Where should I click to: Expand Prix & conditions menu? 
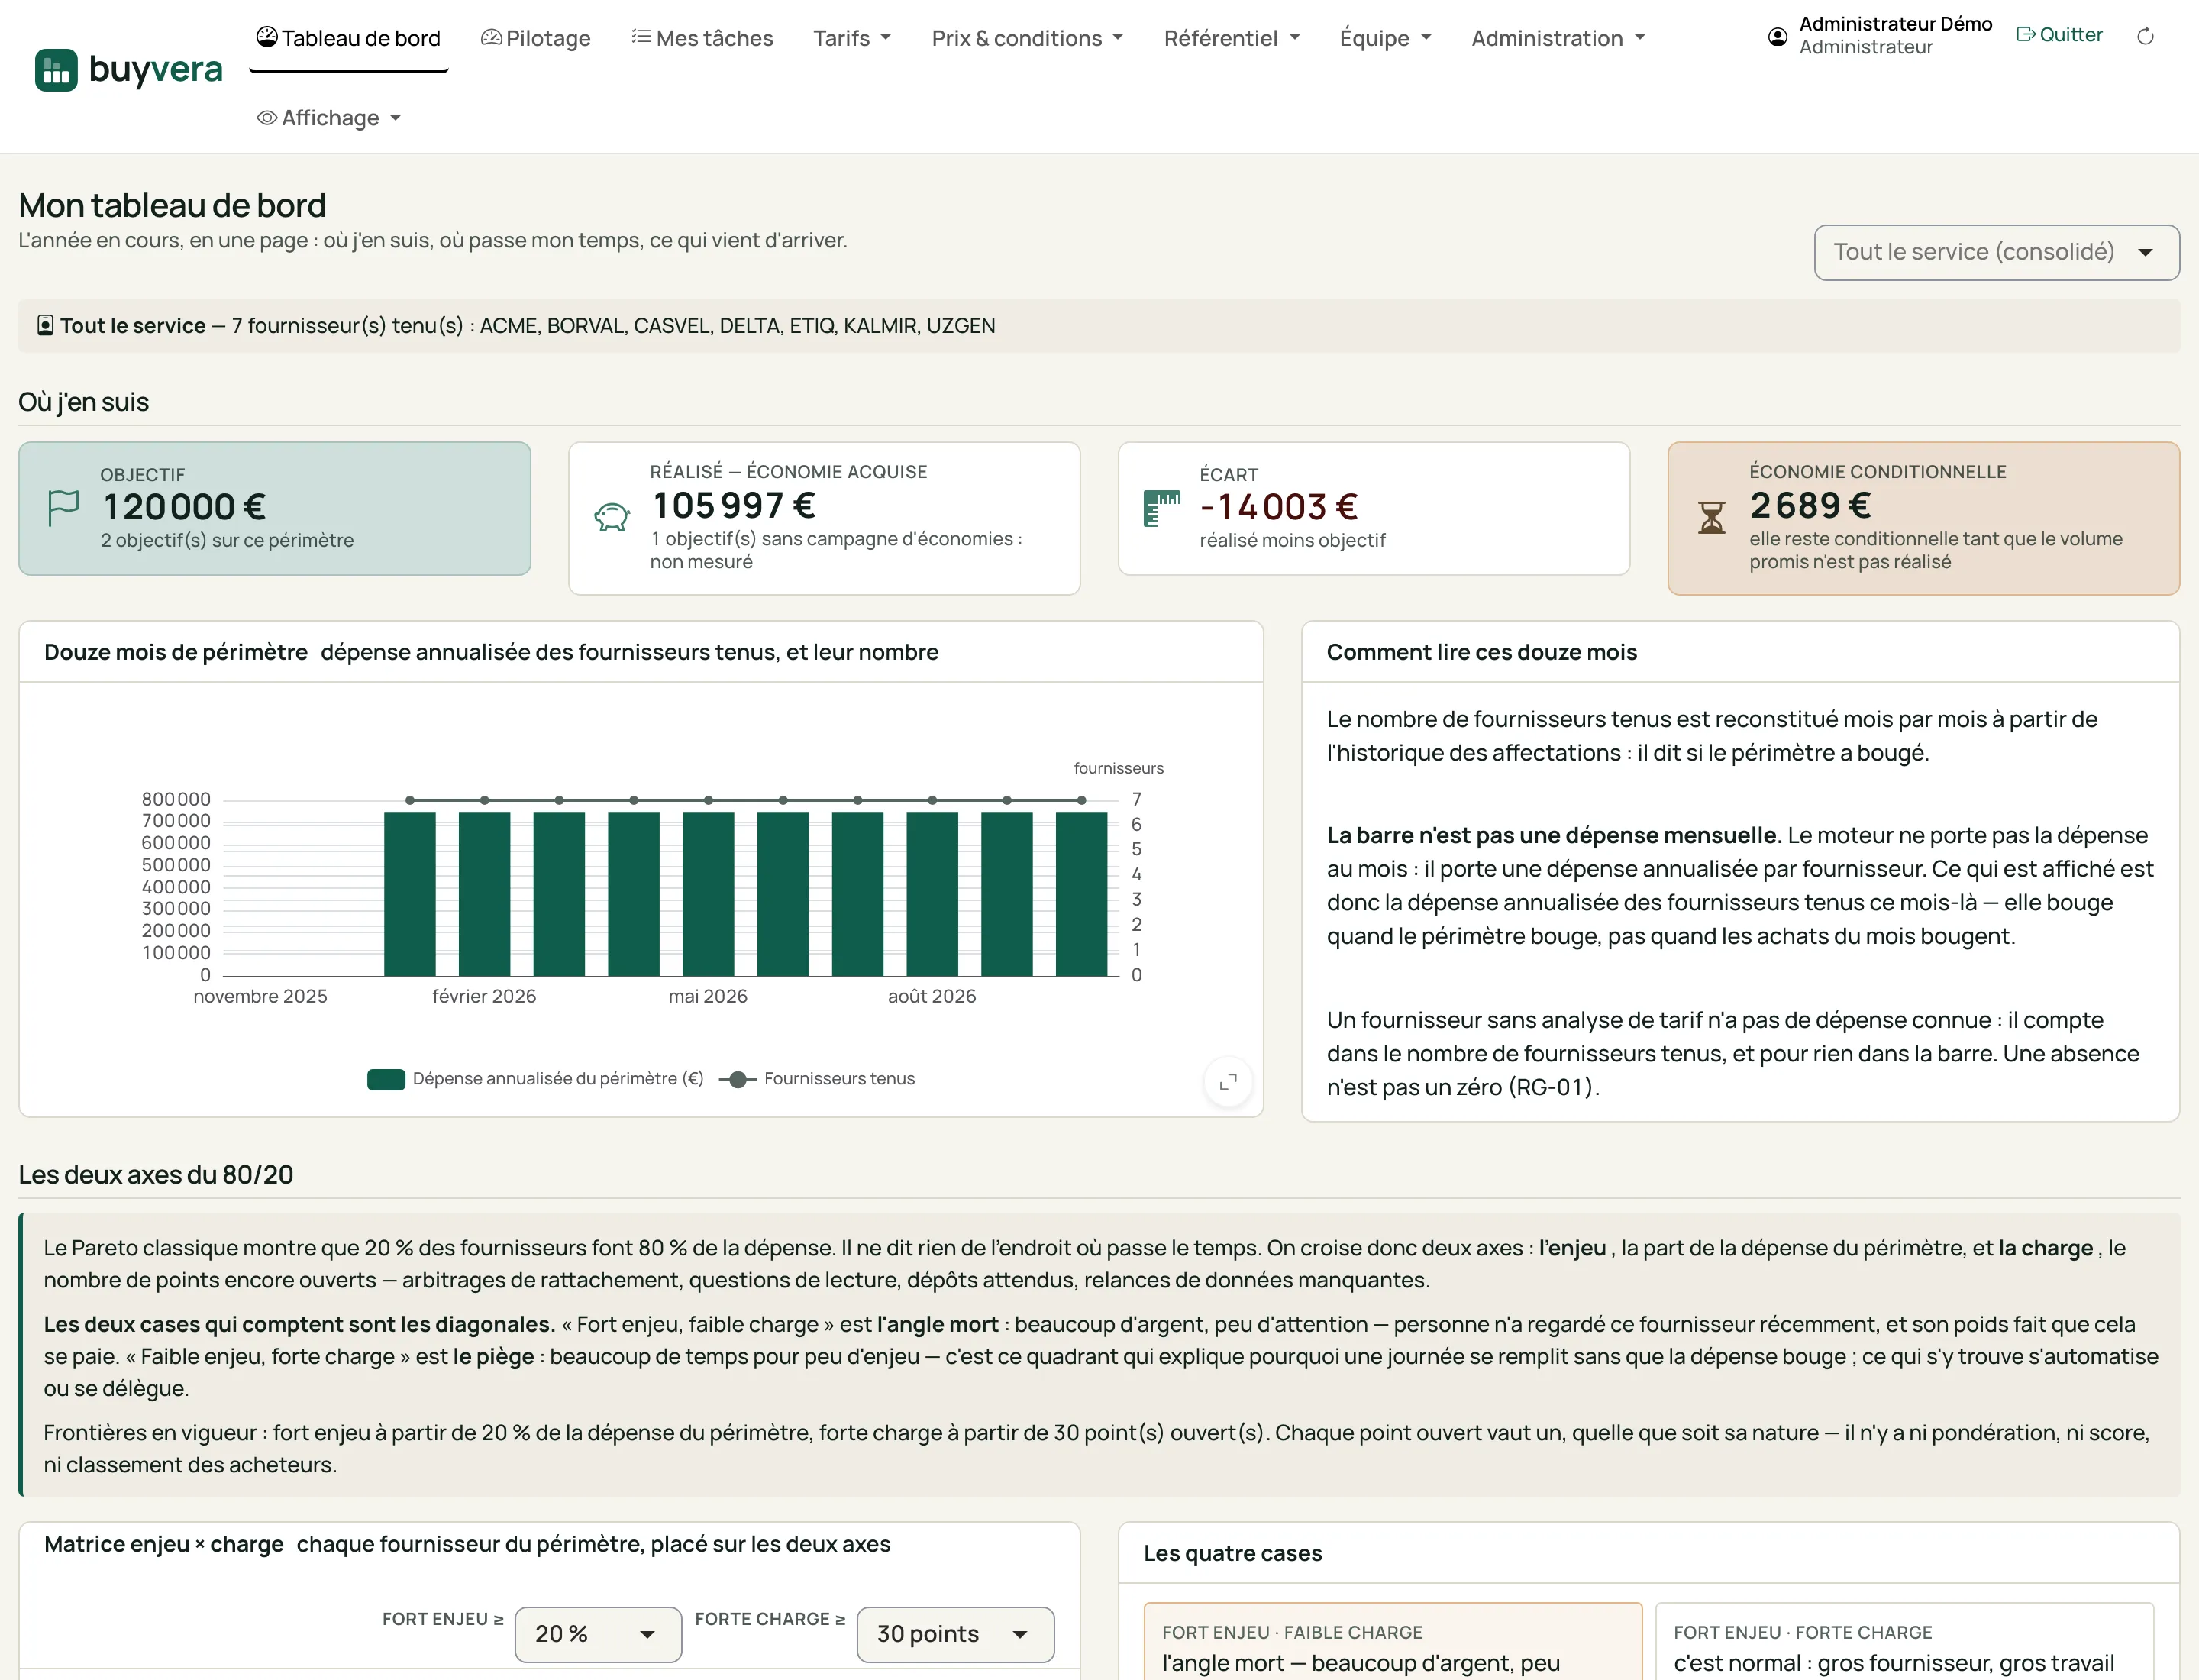point(1028,38)
